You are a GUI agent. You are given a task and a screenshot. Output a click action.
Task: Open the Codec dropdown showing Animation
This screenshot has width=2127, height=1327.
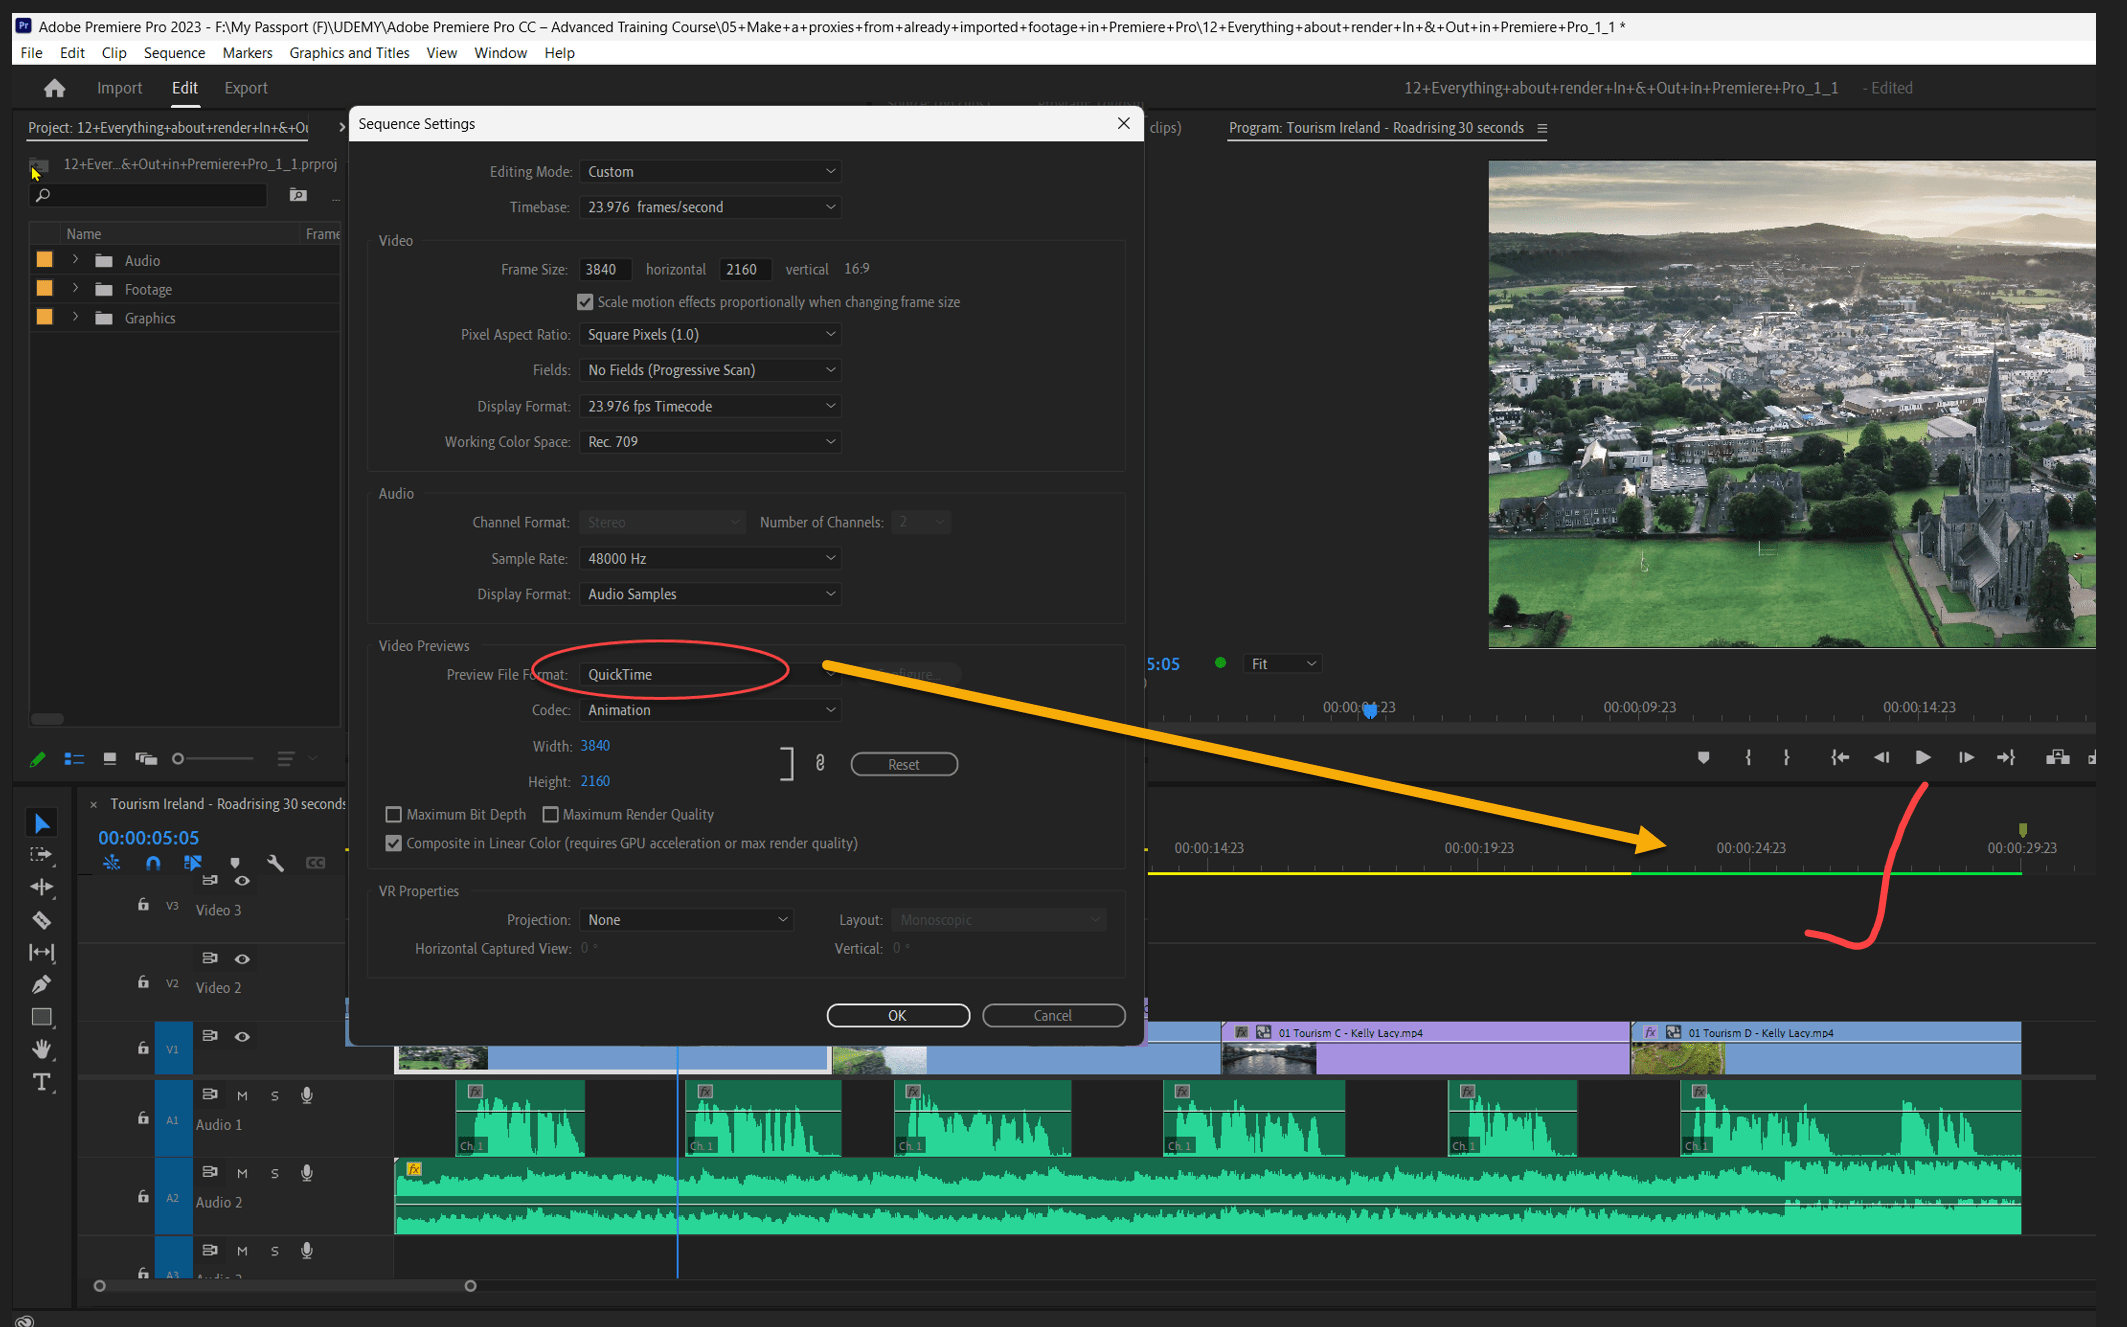[x=709, y=709]
